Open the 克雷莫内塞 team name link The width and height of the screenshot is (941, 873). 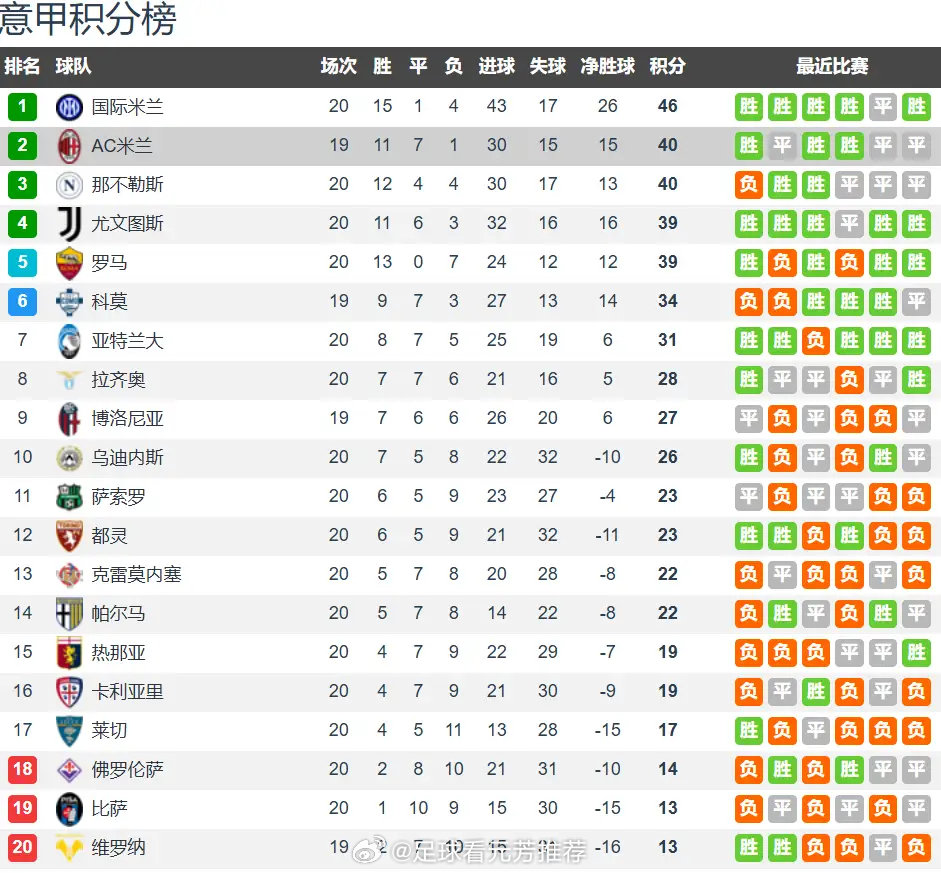click(136, 575)
